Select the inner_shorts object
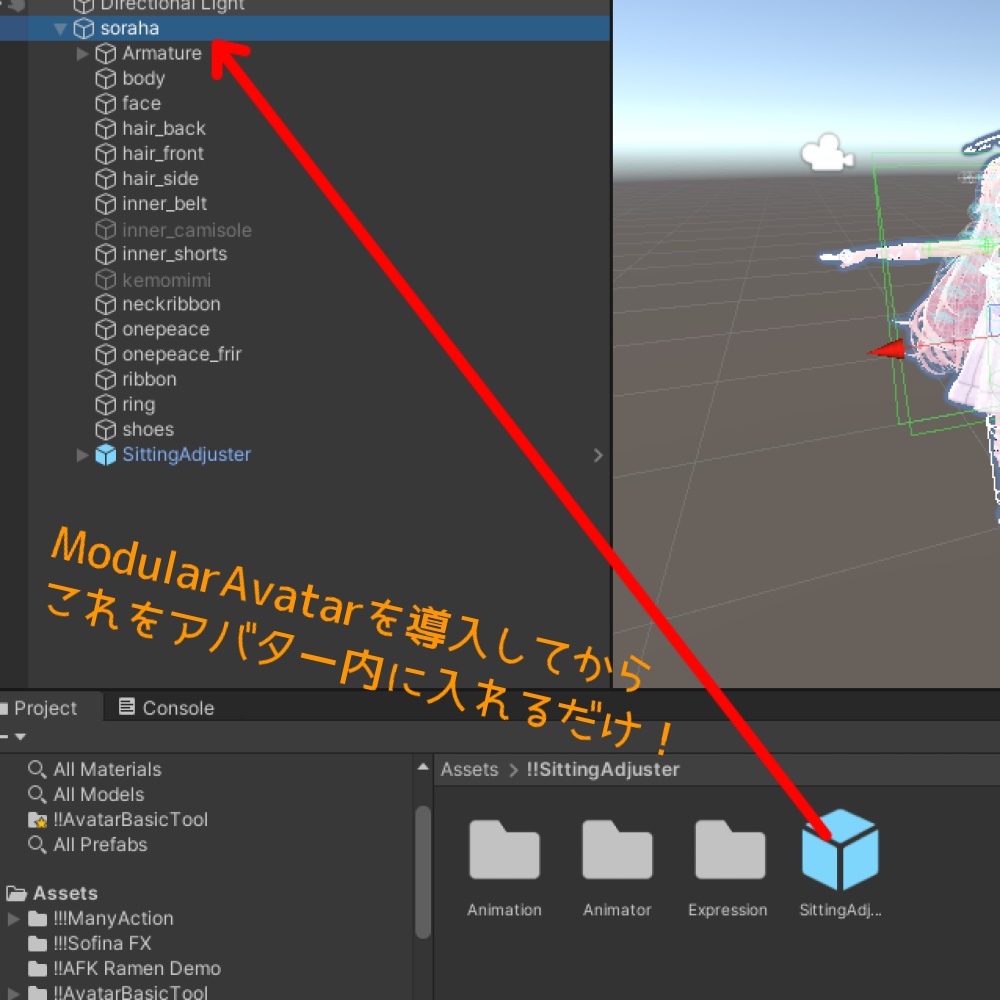The image size is (1000, 1000). [x=175, y=254]
